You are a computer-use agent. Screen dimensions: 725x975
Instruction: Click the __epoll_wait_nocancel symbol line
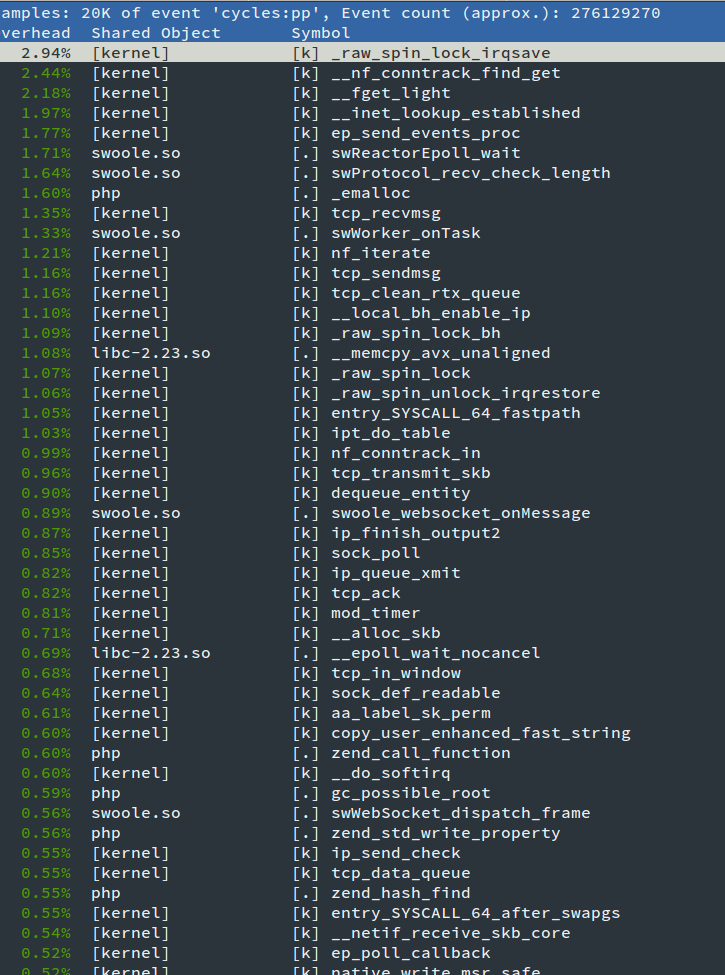click(x=435, y=653)
